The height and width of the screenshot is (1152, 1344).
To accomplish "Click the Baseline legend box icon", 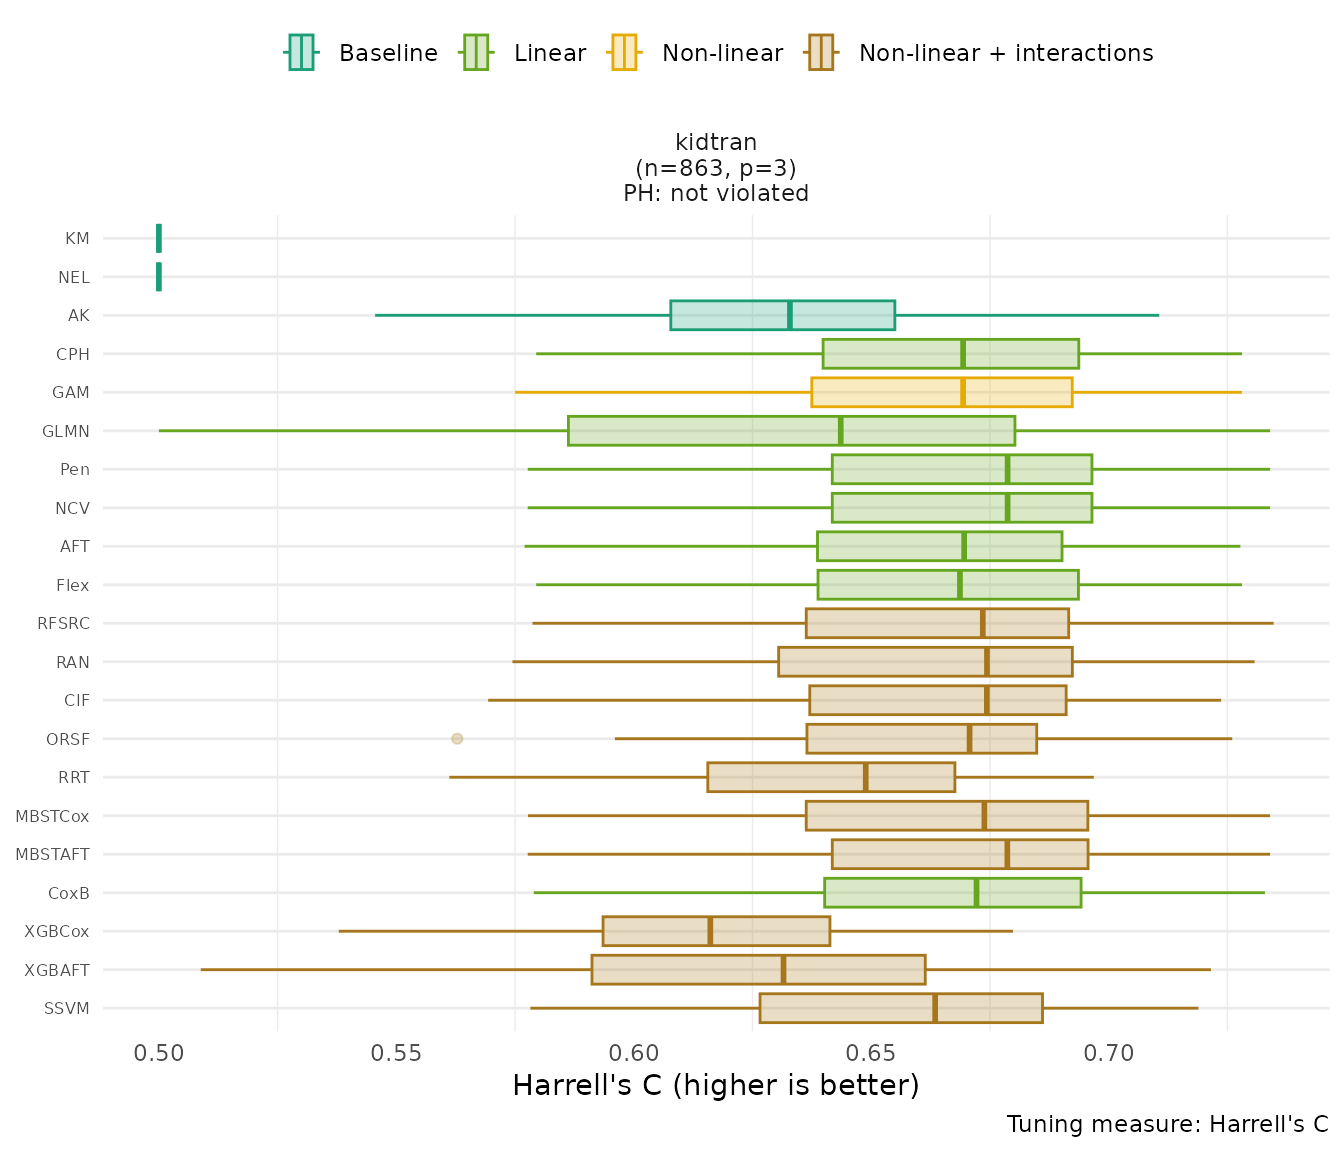I will [301, 53].
